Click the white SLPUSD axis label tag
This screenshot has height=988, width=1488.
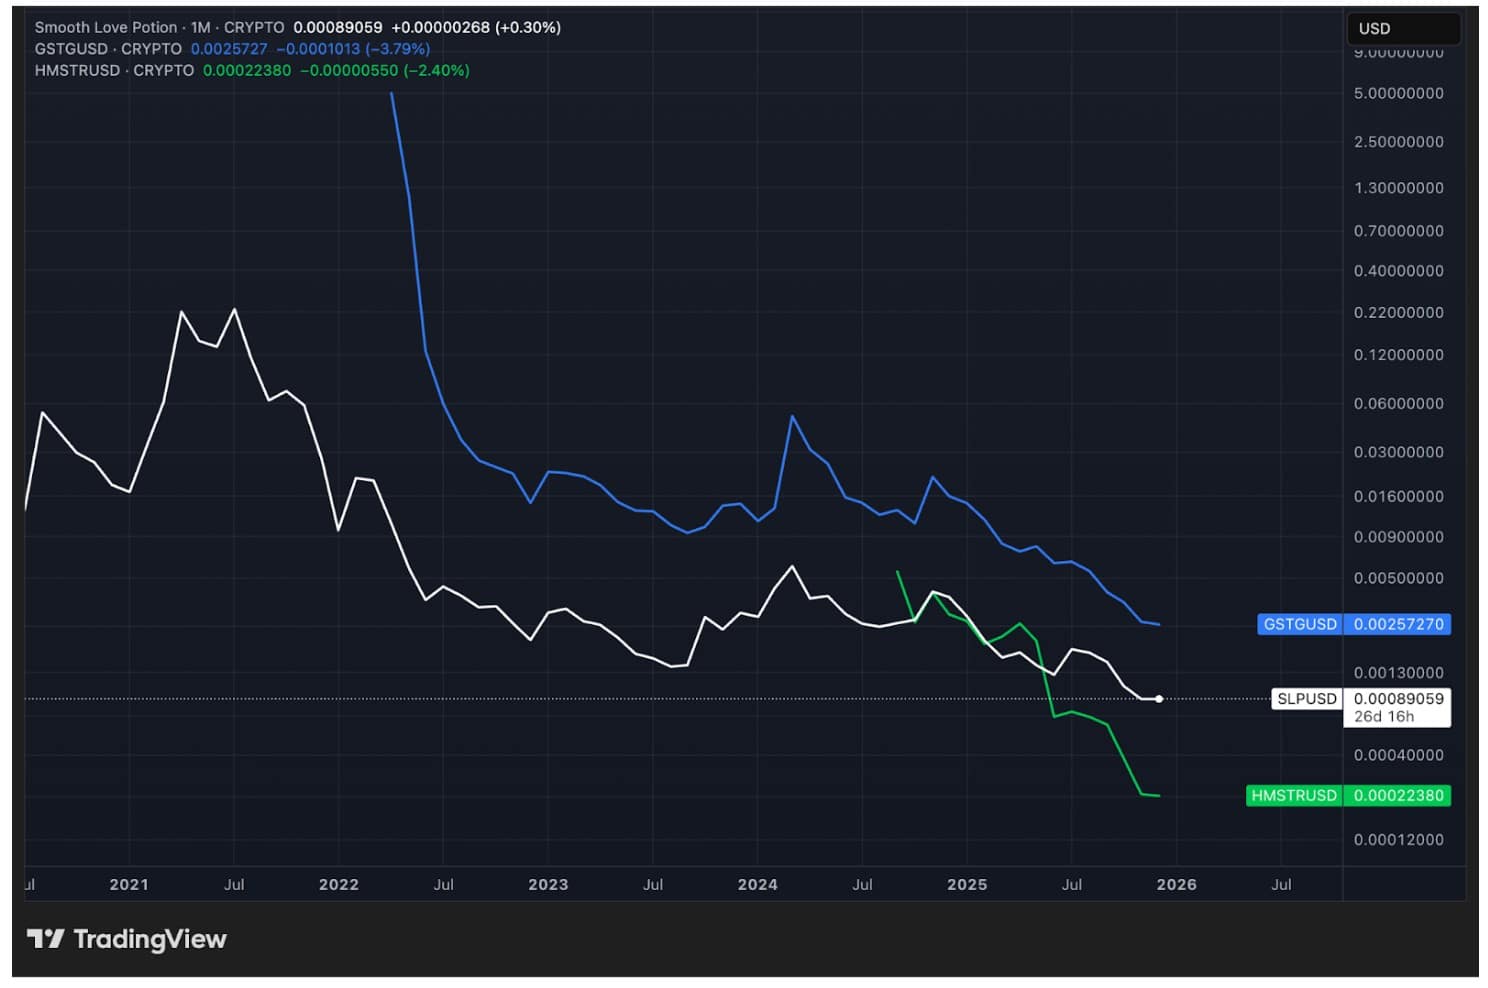coord(1306,699)
